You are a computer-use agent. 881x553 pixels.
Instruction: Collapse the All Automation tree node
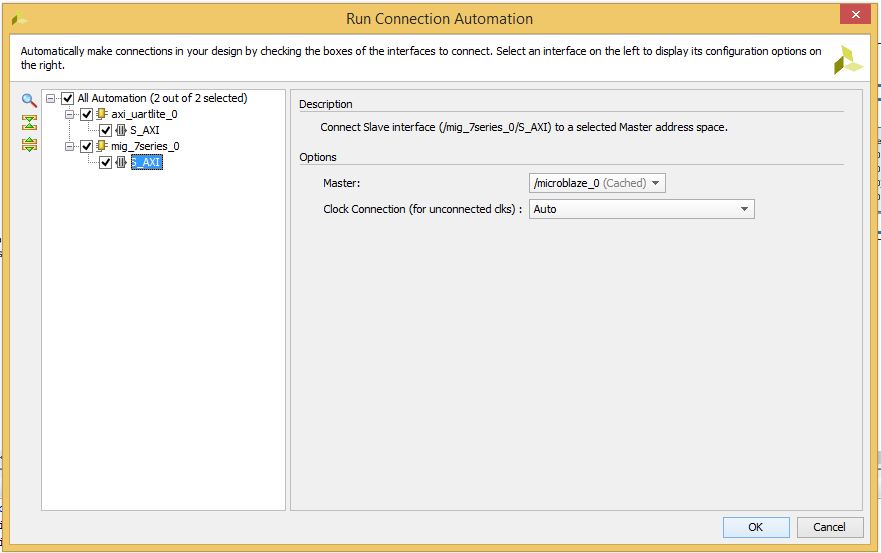(51, 98)
